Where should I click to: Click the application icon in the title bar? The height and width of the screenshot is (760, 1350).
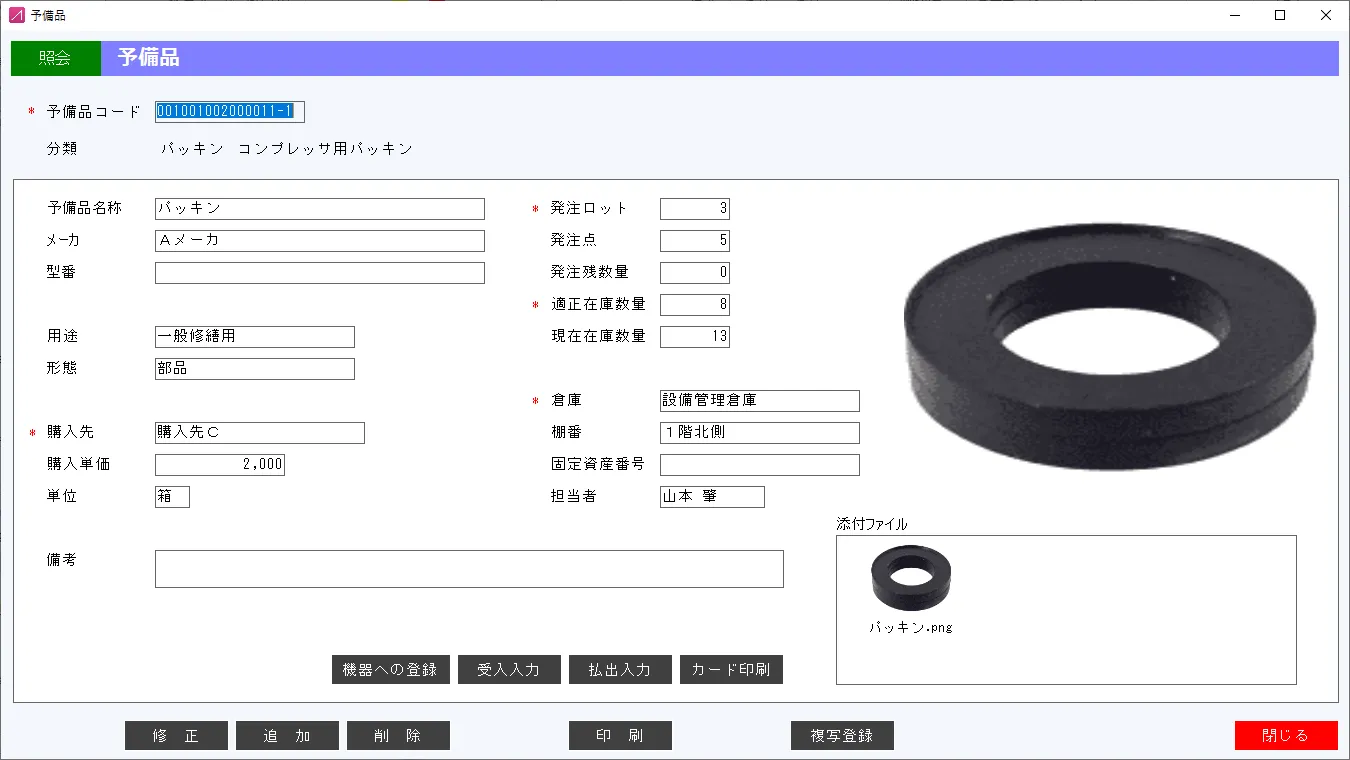click(x=15, y=15)
